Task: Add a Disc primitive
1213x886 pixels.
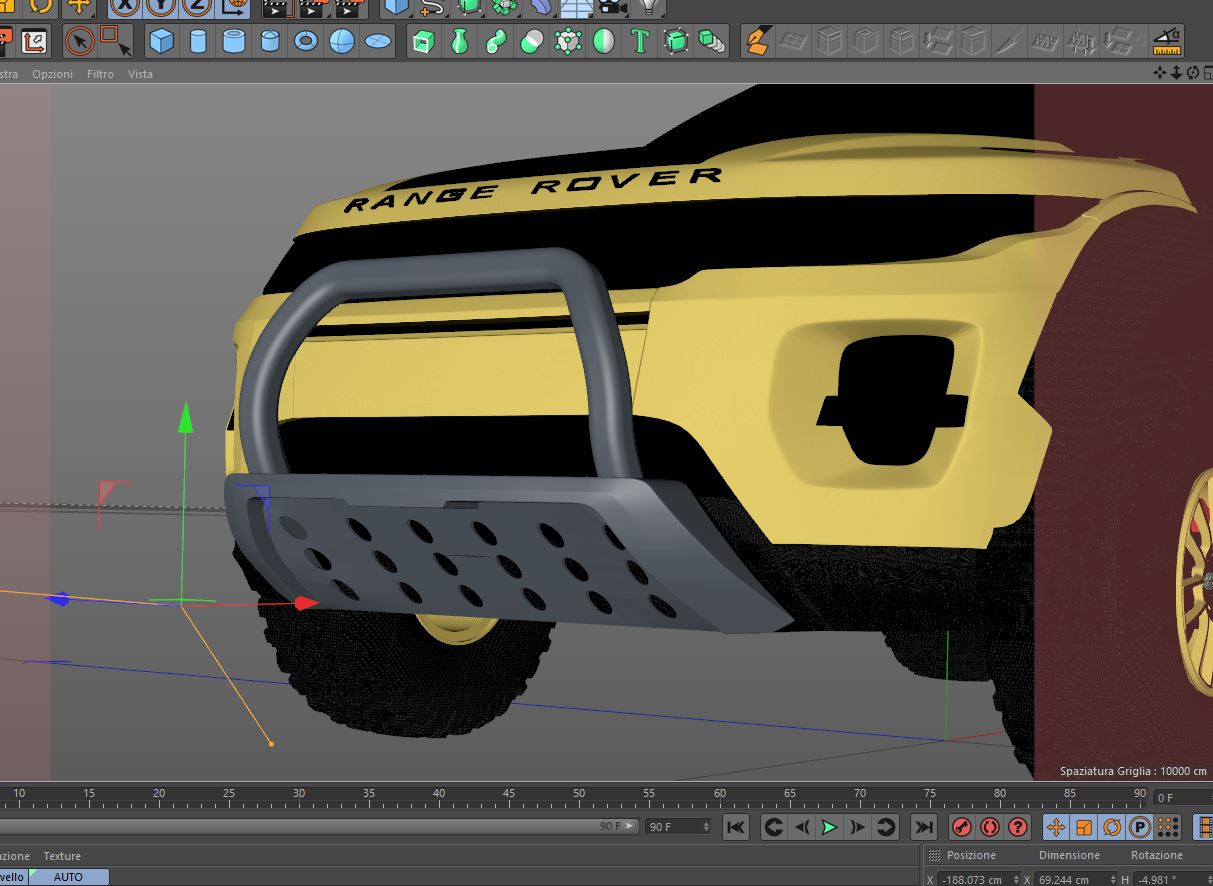Action: click(x=378, y=42)
